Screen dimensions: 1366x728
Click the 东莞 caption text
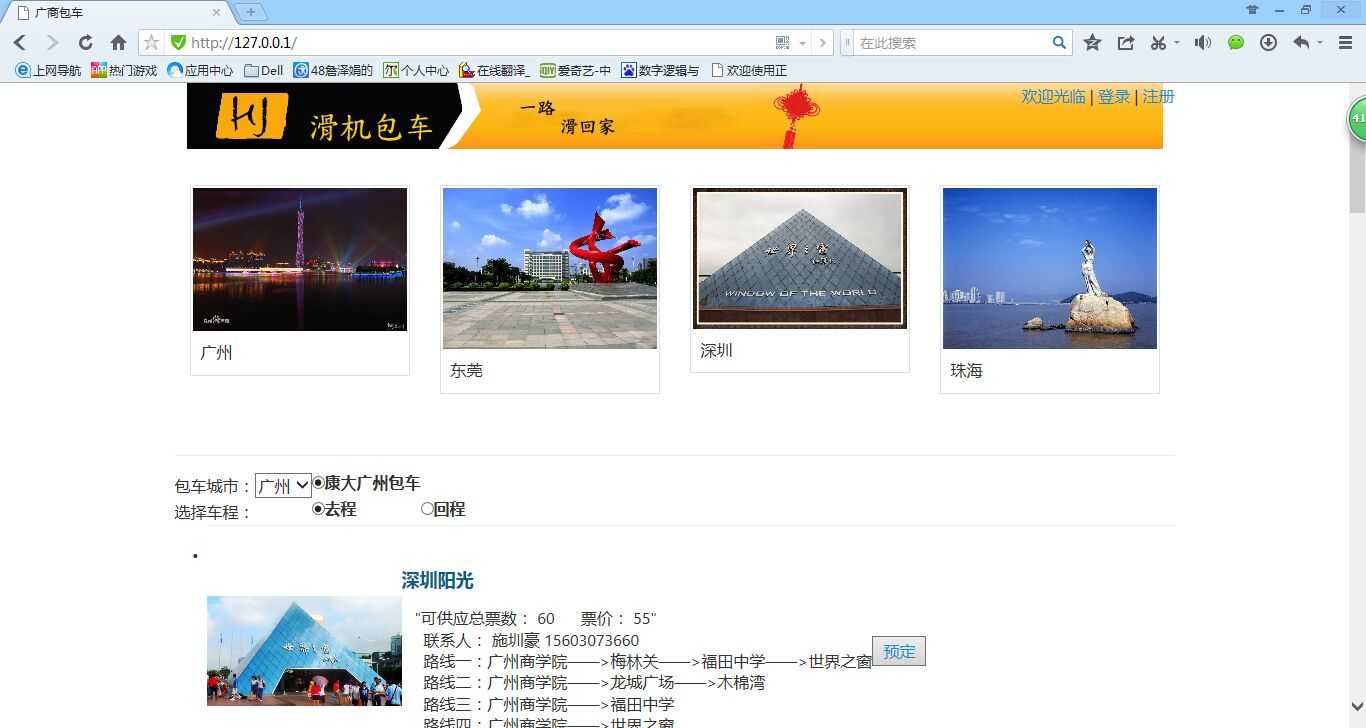click(466, 370)
